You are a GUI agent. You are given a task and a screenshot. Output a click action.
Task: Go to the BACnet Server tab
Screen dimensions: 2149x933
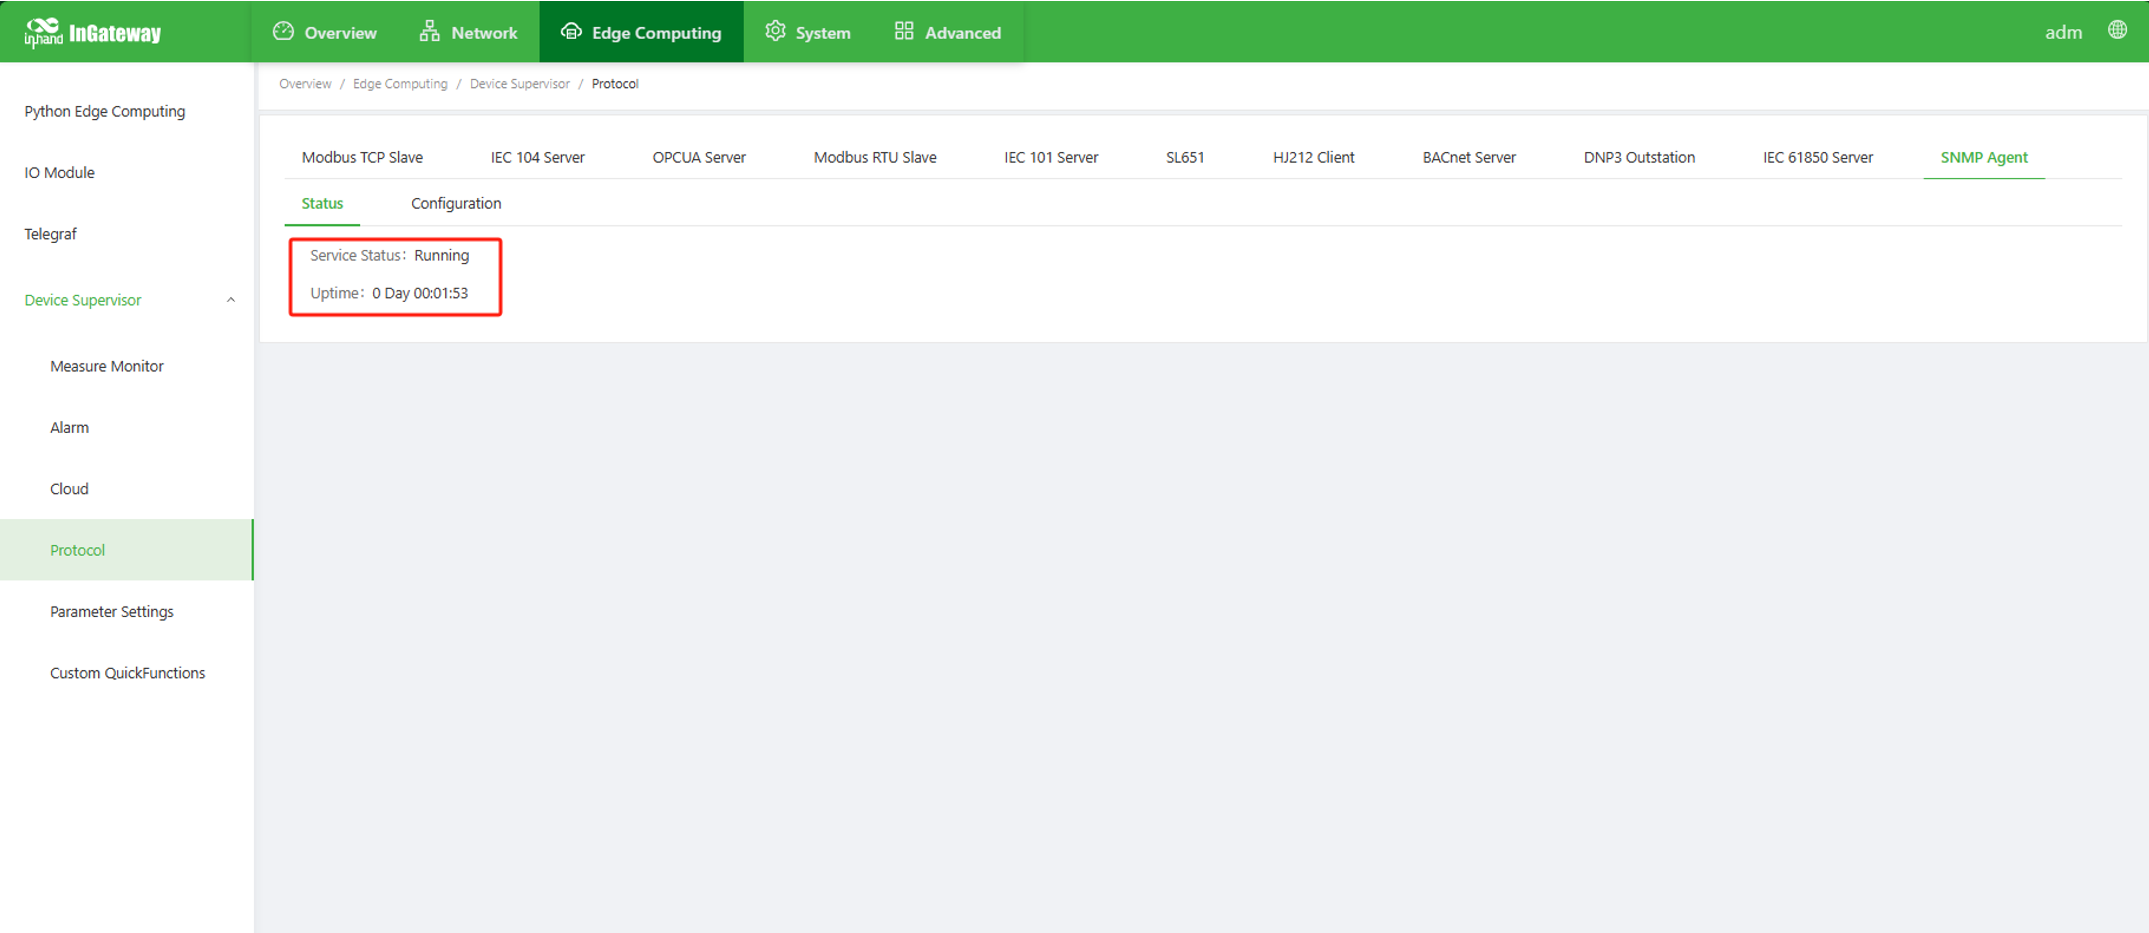coord(1468,157)
